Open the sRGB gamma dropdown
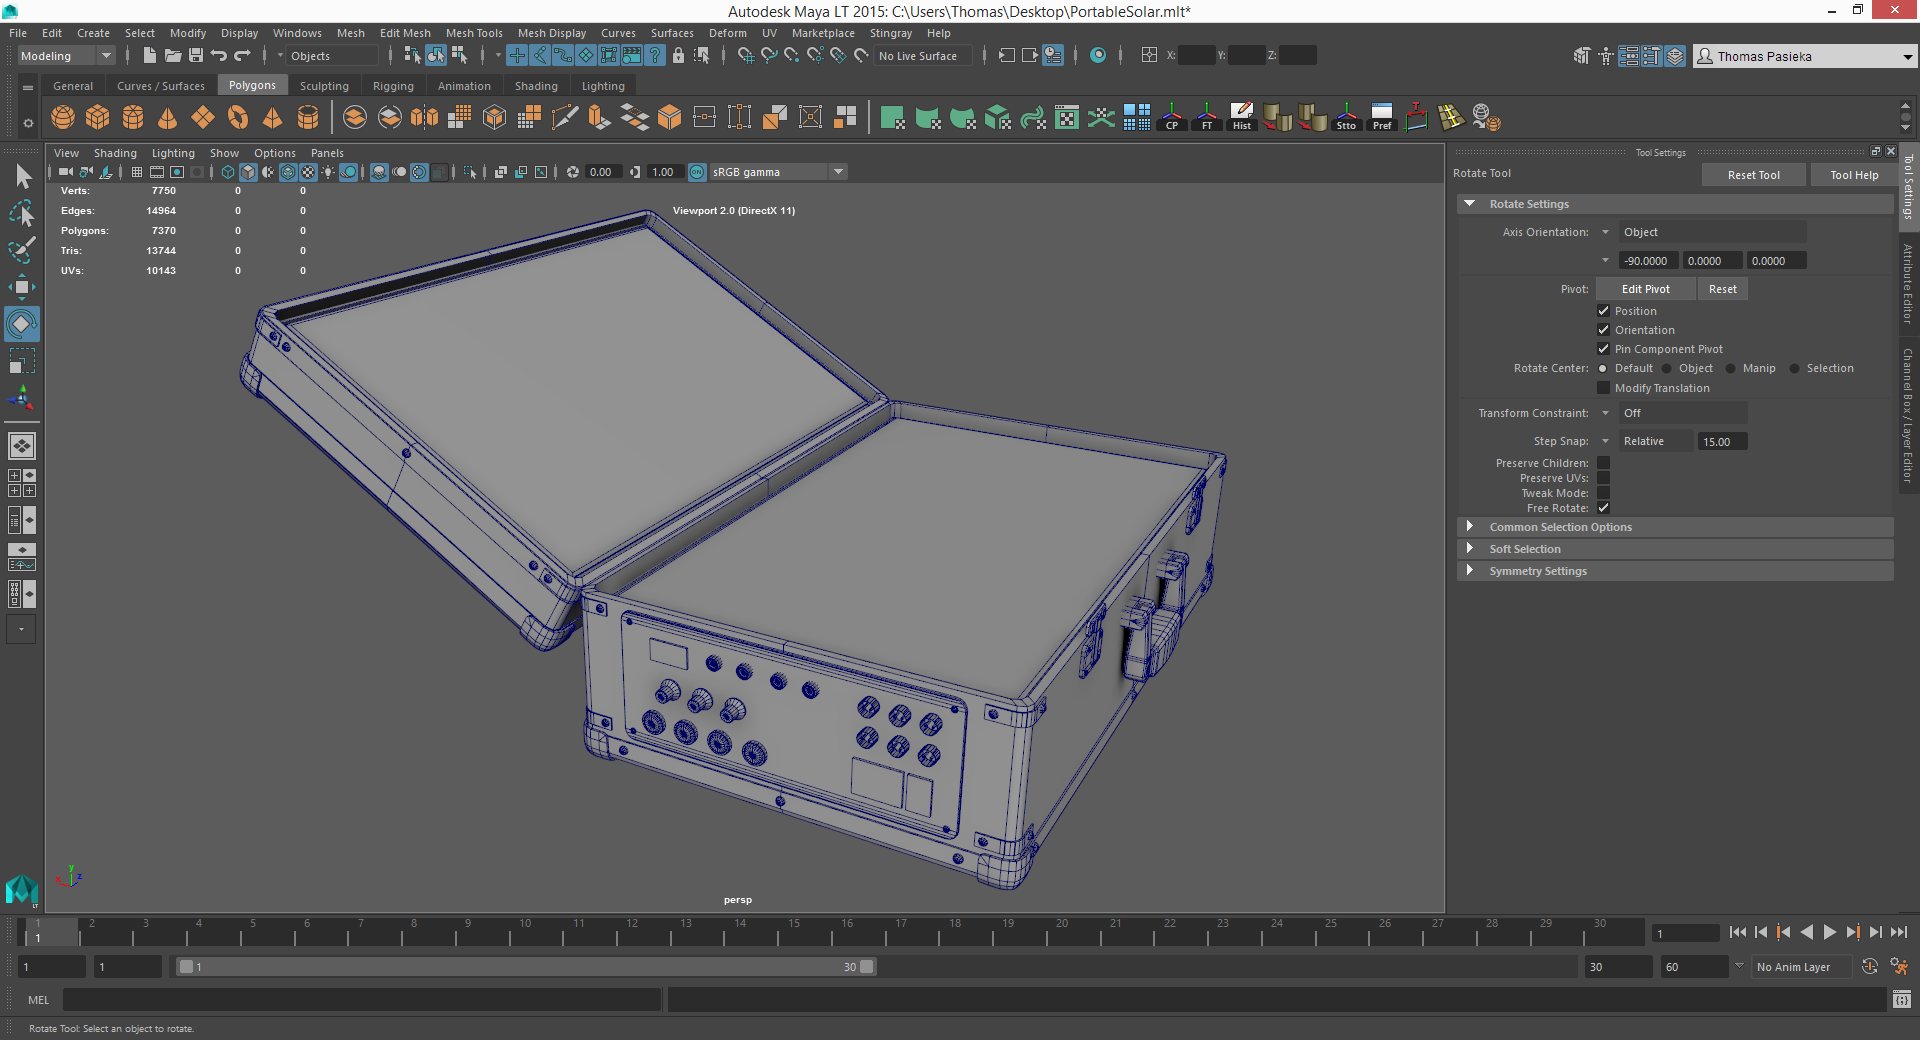The height and width of the screenshot is (1040, 1920). coord(837,171)
